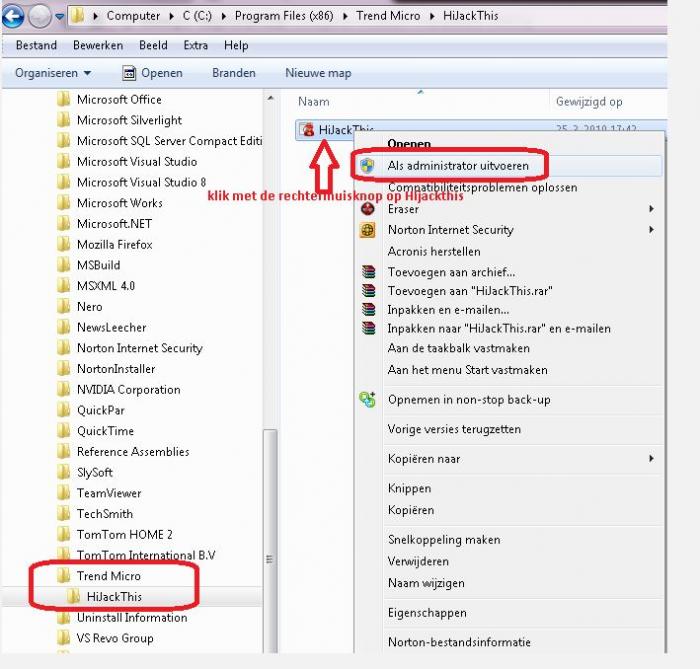
Task: Select the C (C:) breadcrumb segment
Action: (197, 16)
